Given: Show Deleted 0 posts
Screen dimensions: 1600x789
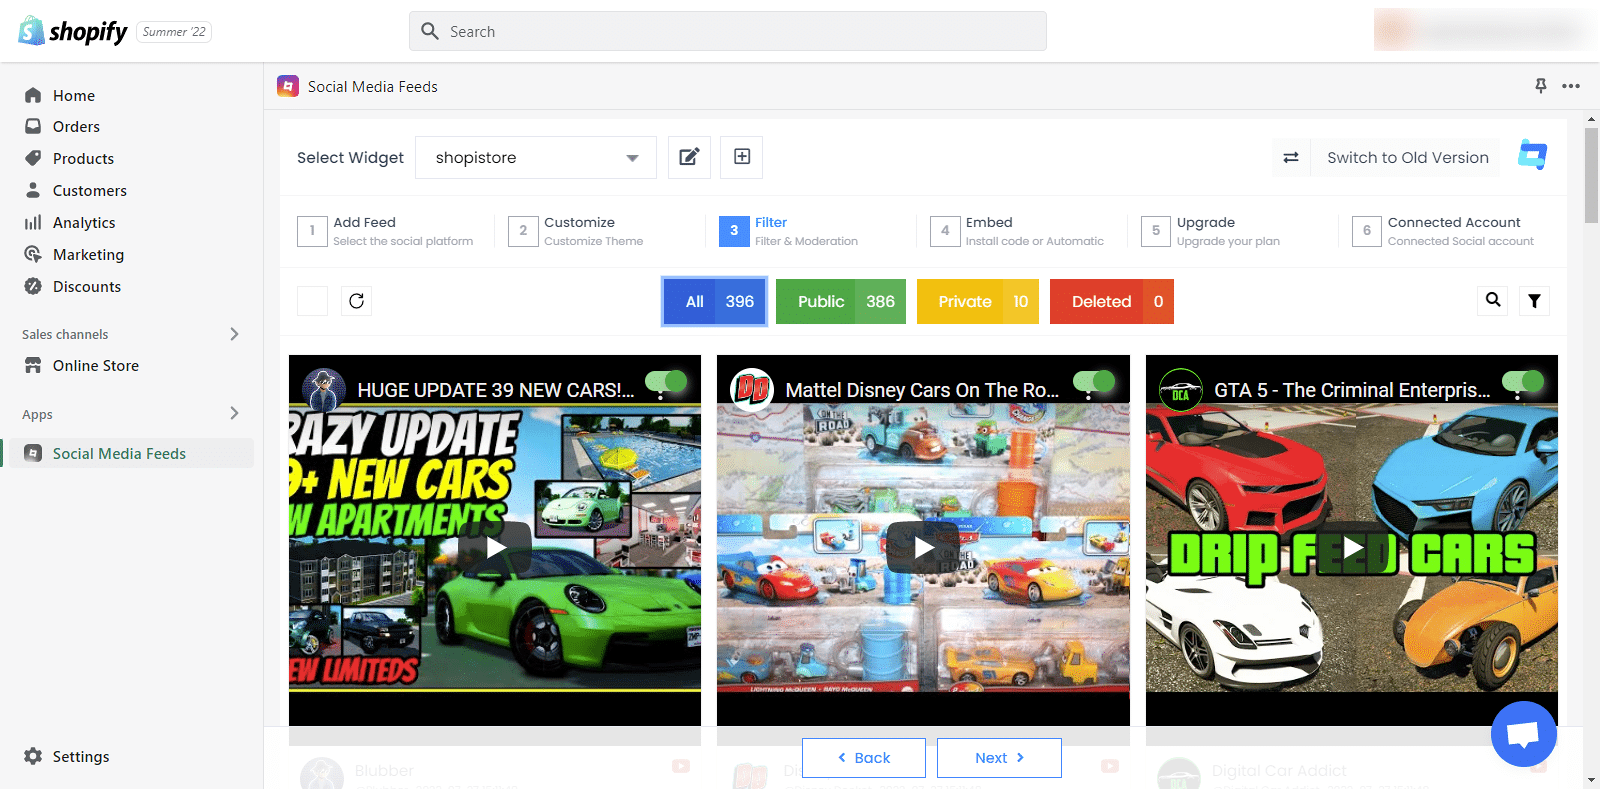Looking at the screenshot, I should coord(1111,301).
